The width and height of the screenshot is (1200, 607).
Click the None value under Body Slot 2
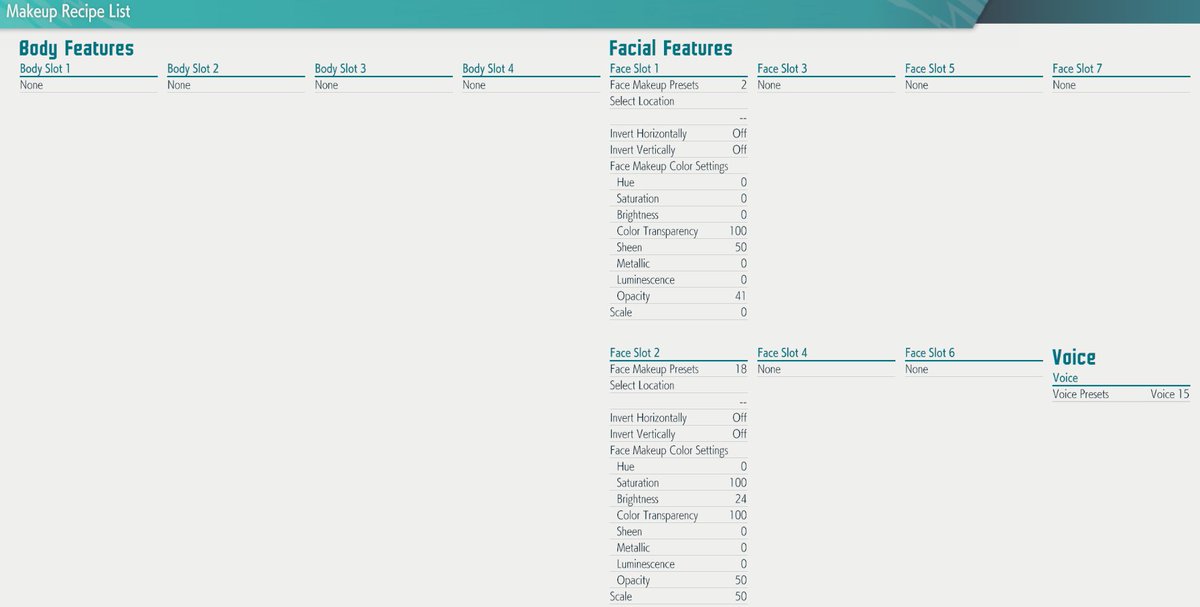179,85
